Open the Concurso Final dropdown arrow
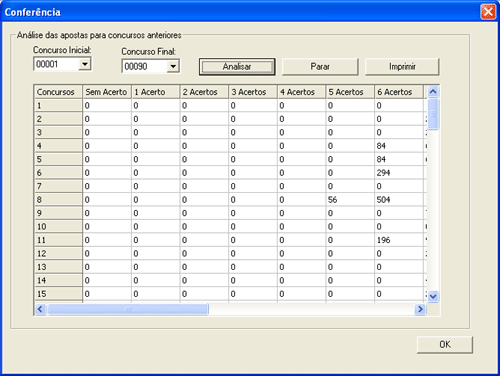500x376 pixels. tap(173, 66)
